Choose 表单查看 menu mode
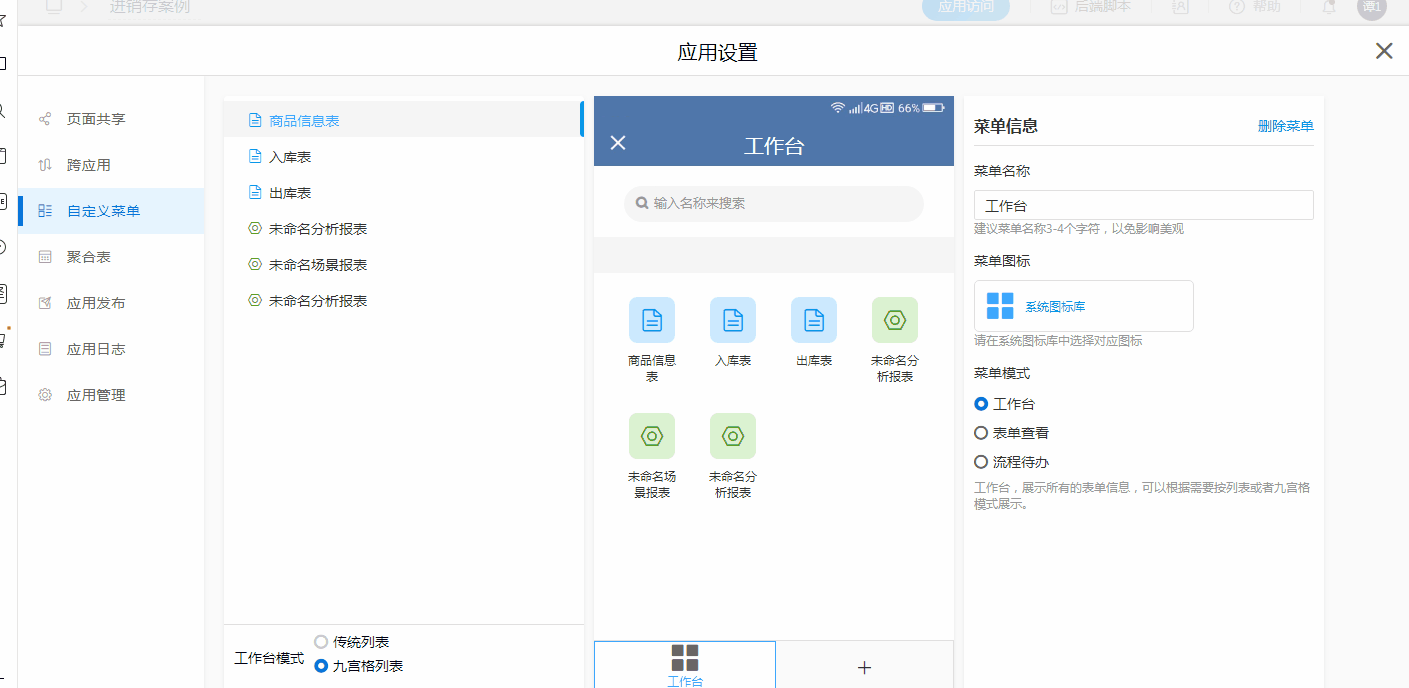 [x=981, y=433]
